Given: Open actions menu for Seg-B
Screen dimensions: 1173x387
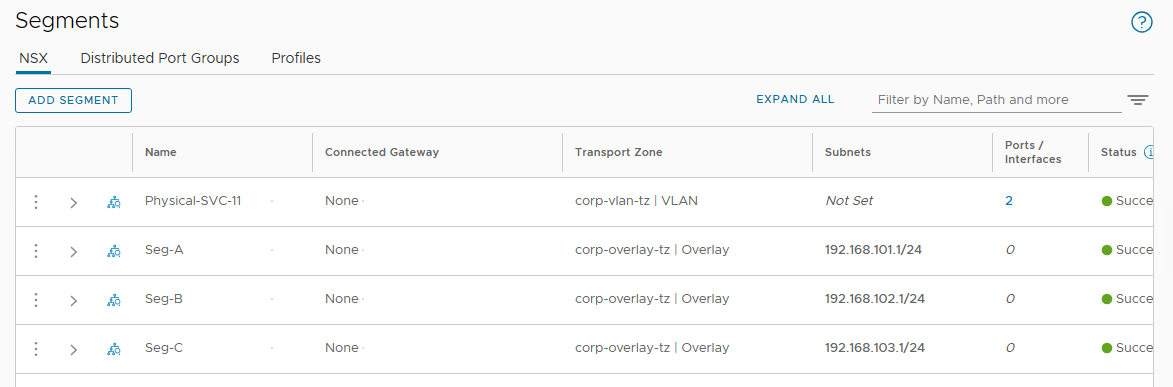Looking at the screenshot, I should 36,299.
